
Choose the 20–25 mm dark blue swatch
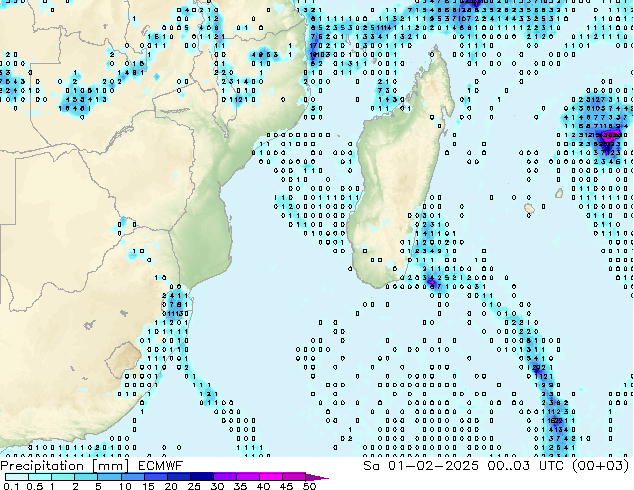click(179, 477)
